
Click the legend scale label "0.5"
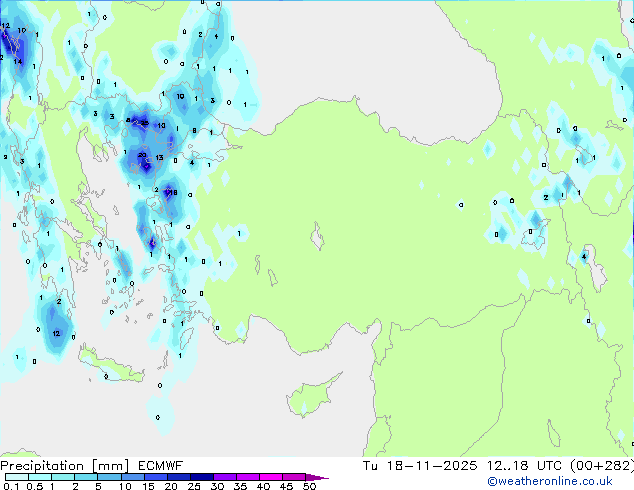coord(35,486)
